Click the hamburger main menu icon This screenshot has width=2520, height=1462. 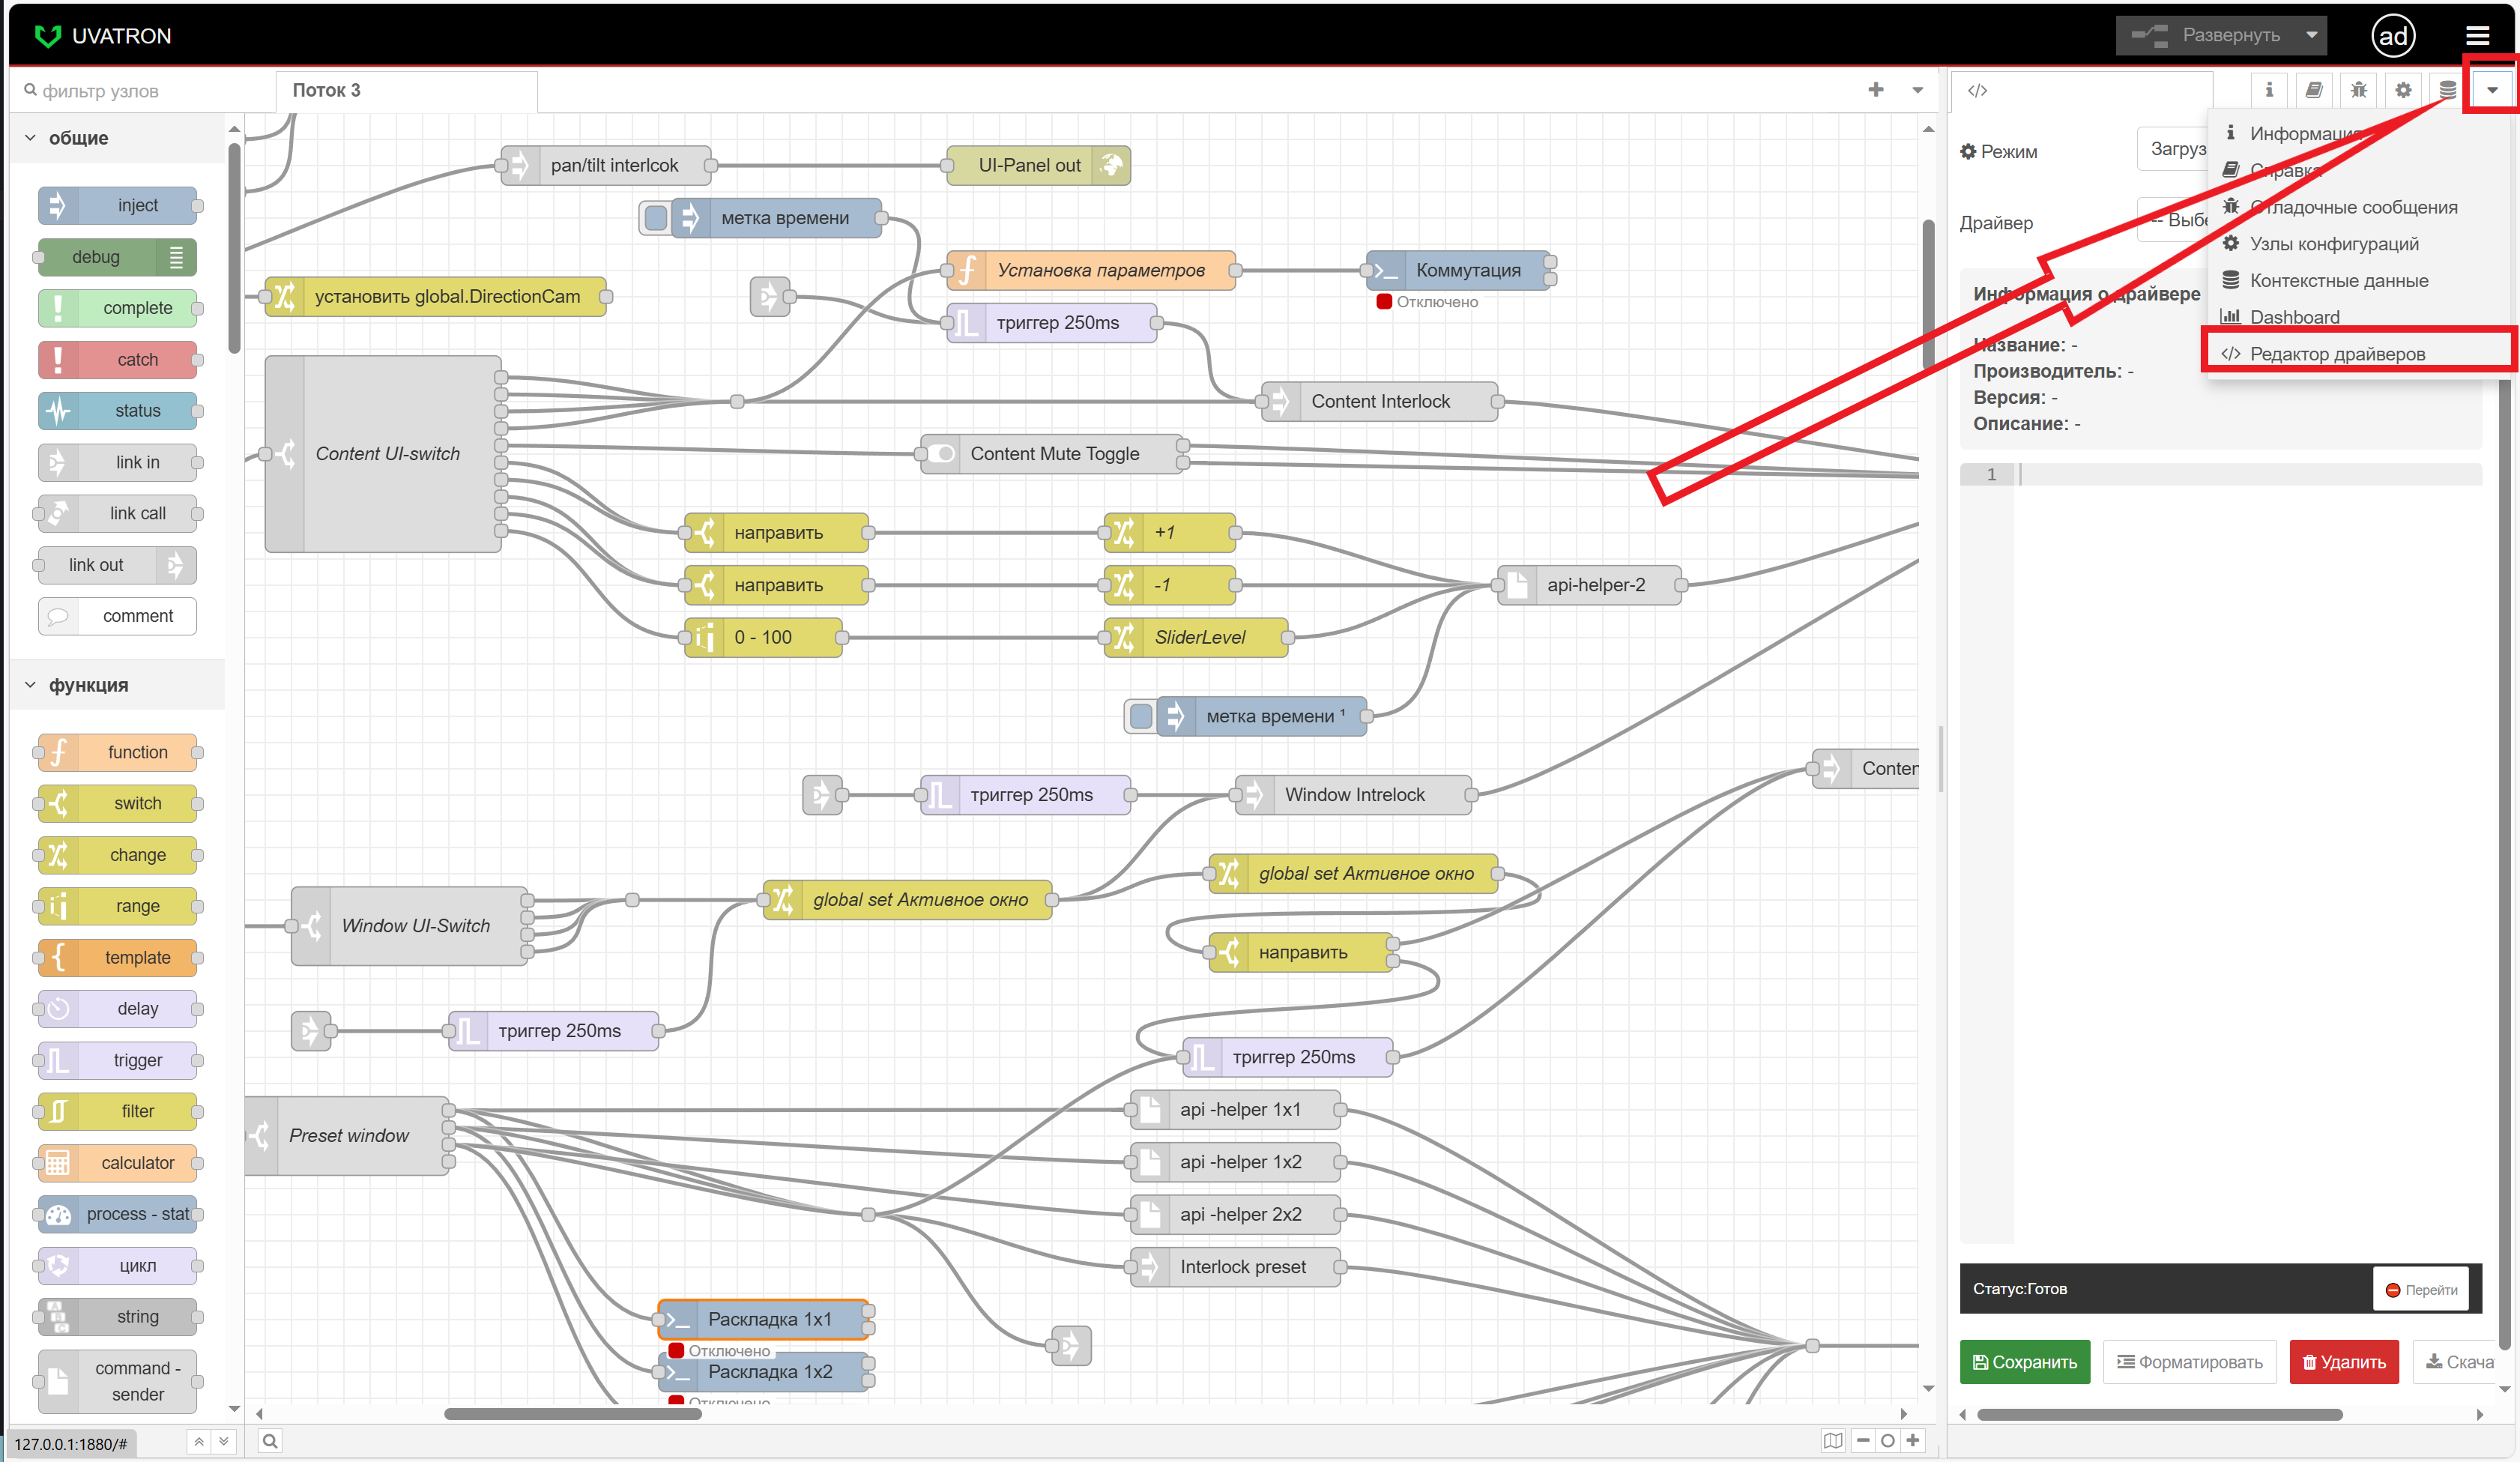click(x=2477, y=36)
